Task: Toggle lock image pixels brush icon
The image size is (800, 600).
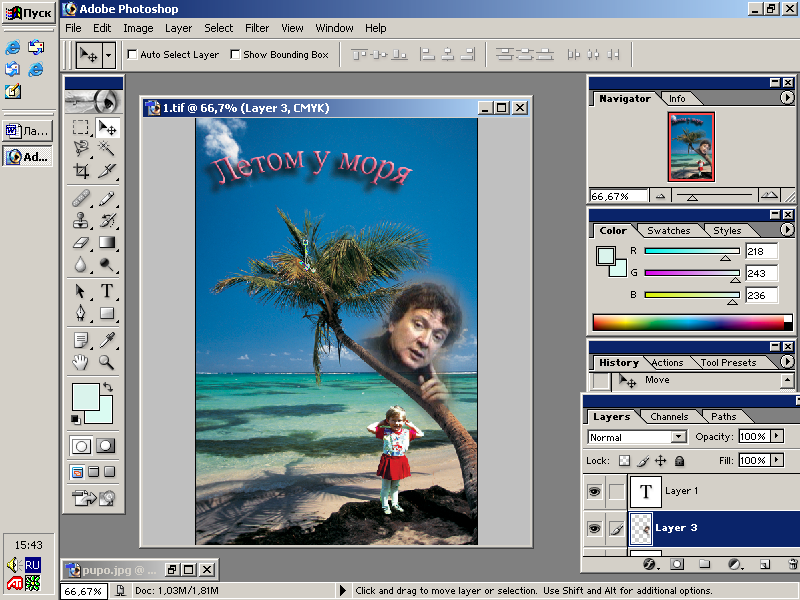Action: (x=643, y=461)
